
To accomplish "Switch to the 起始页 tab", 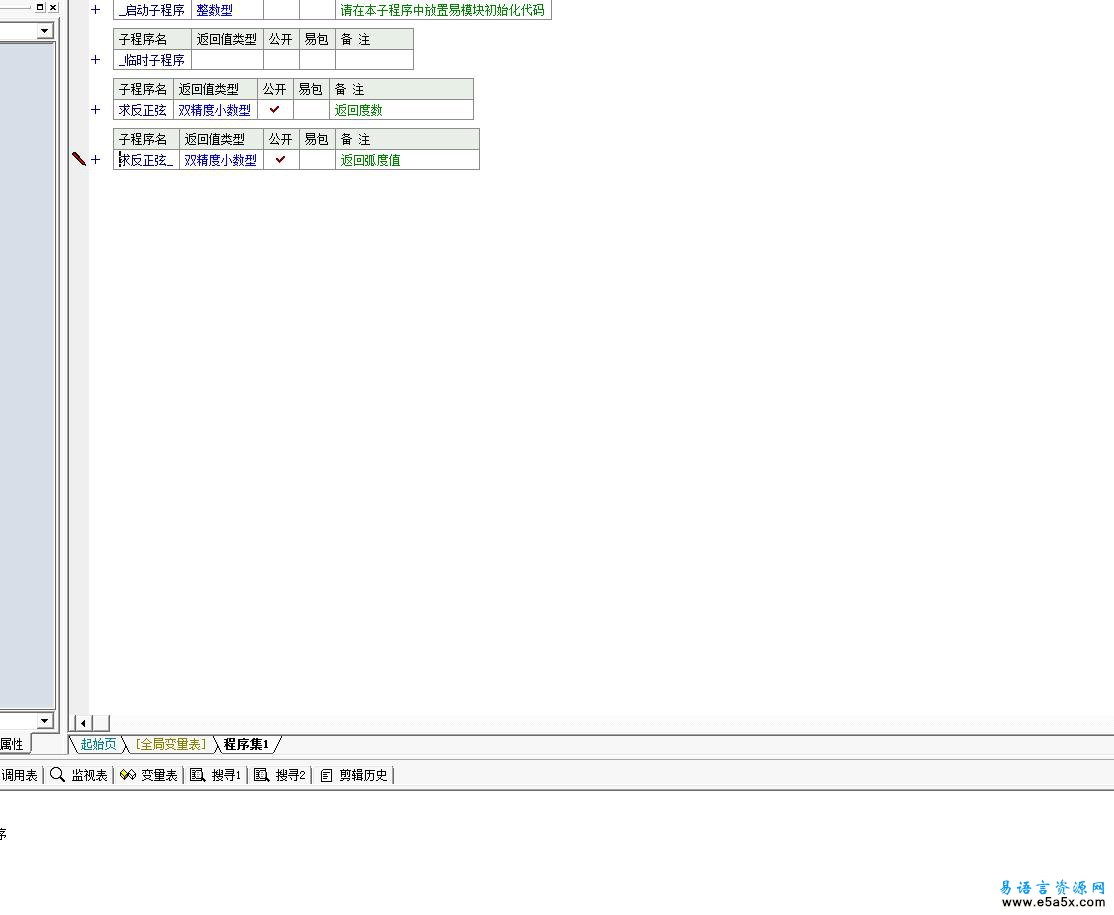I will pyautogui.click(x=97, y=744).
